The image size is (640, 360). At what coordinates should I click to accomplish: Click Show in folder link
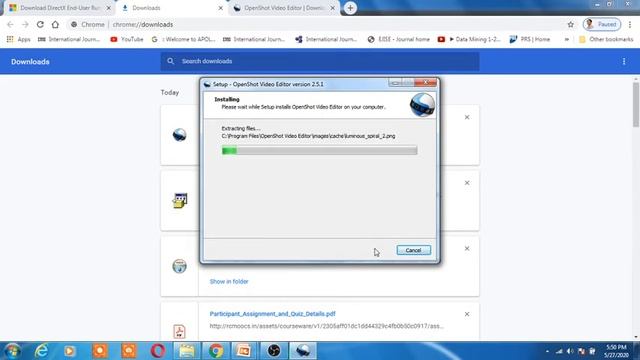(x=229, y=282)
